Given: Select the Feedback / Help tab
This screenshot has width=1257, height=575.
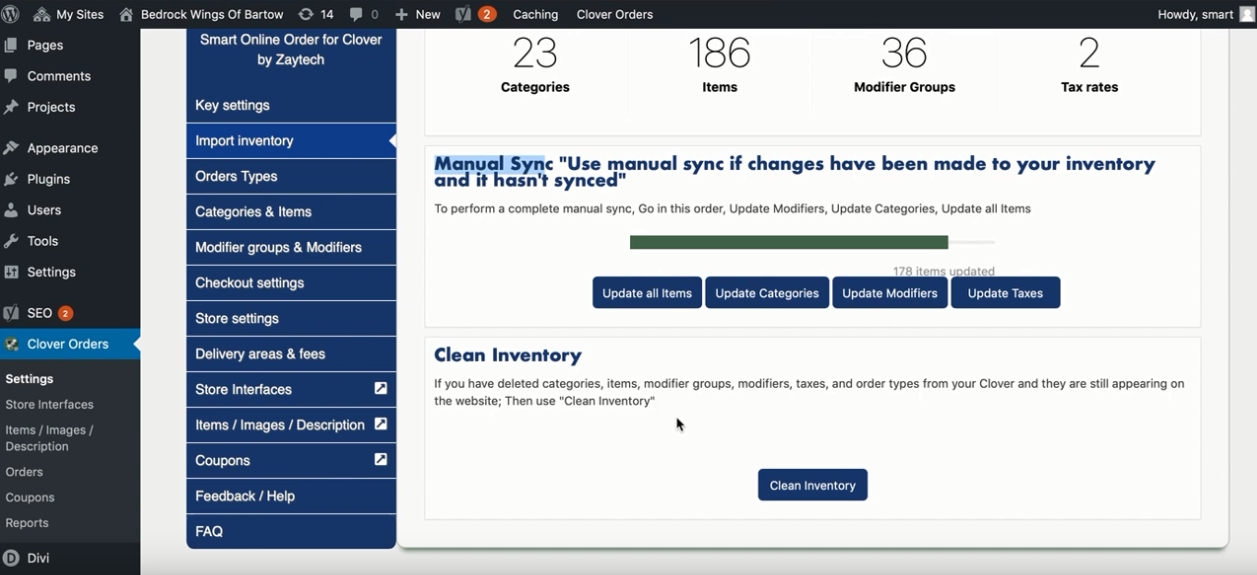Looking at the screenshot, I should click(291, 496).
